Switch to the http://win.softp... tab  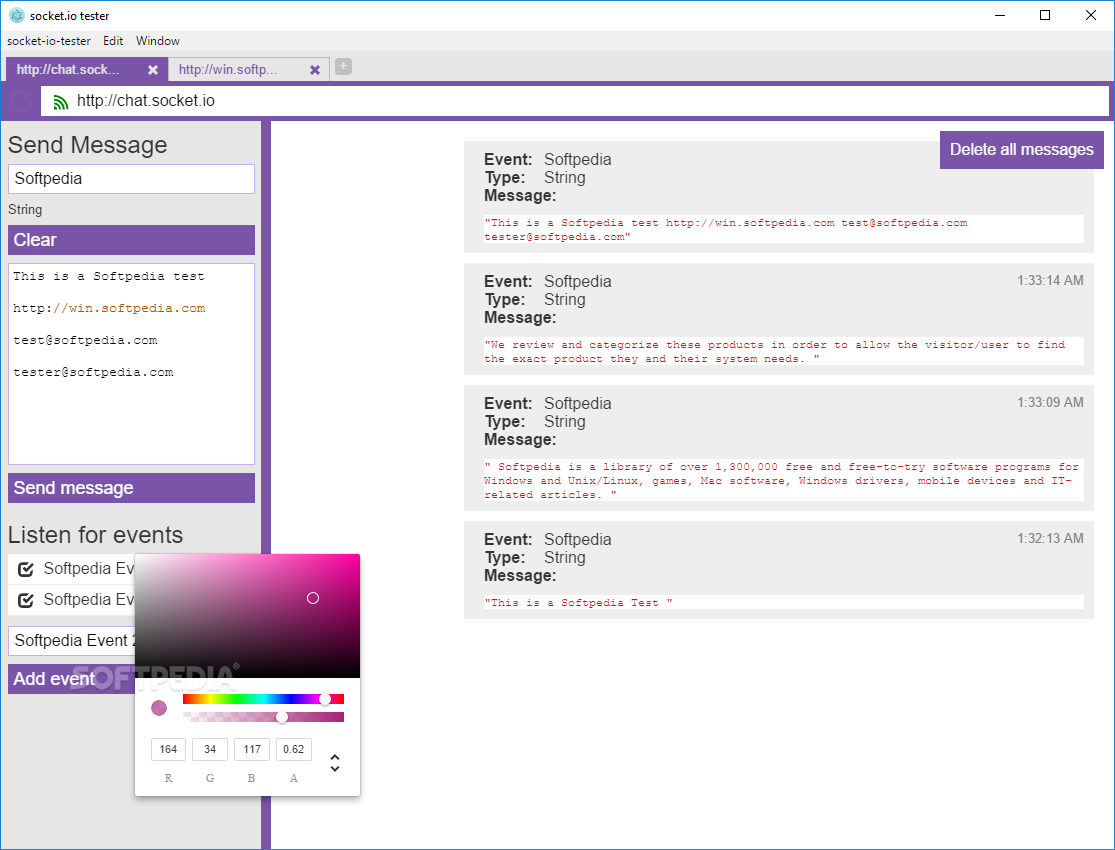249,69
